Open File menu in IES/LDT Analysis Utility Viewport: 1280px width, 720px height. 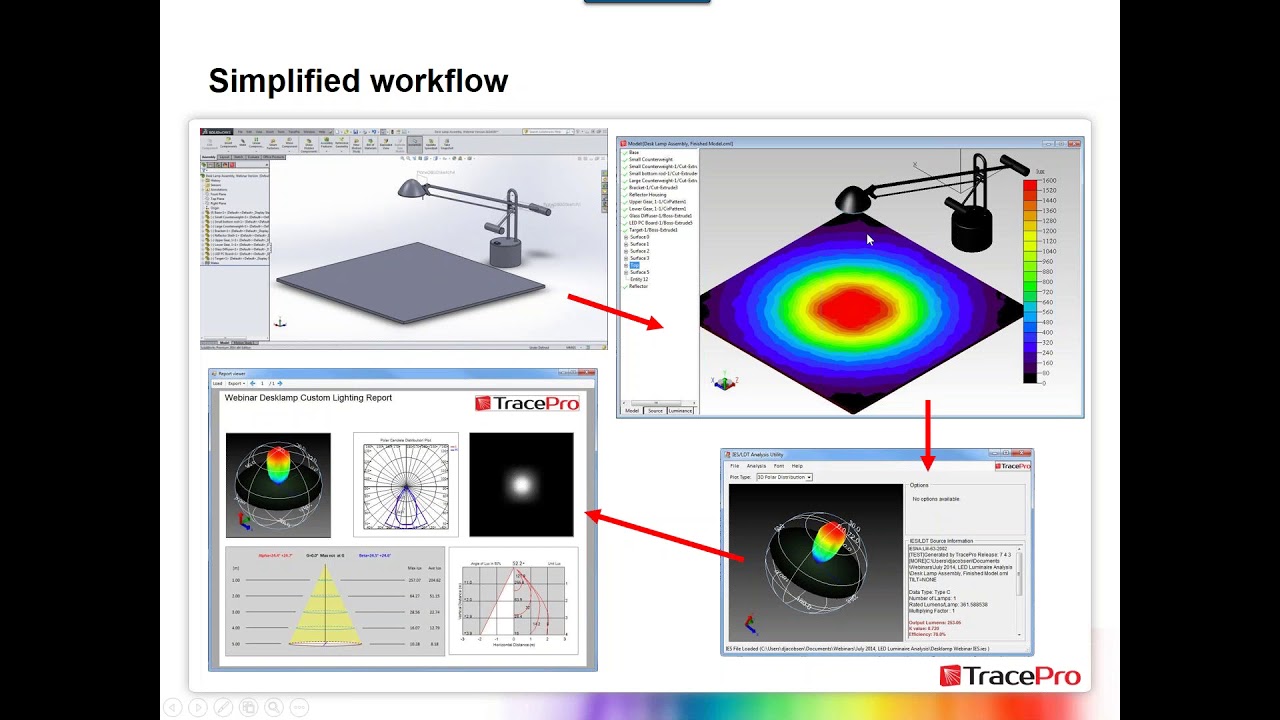(734, 466)
